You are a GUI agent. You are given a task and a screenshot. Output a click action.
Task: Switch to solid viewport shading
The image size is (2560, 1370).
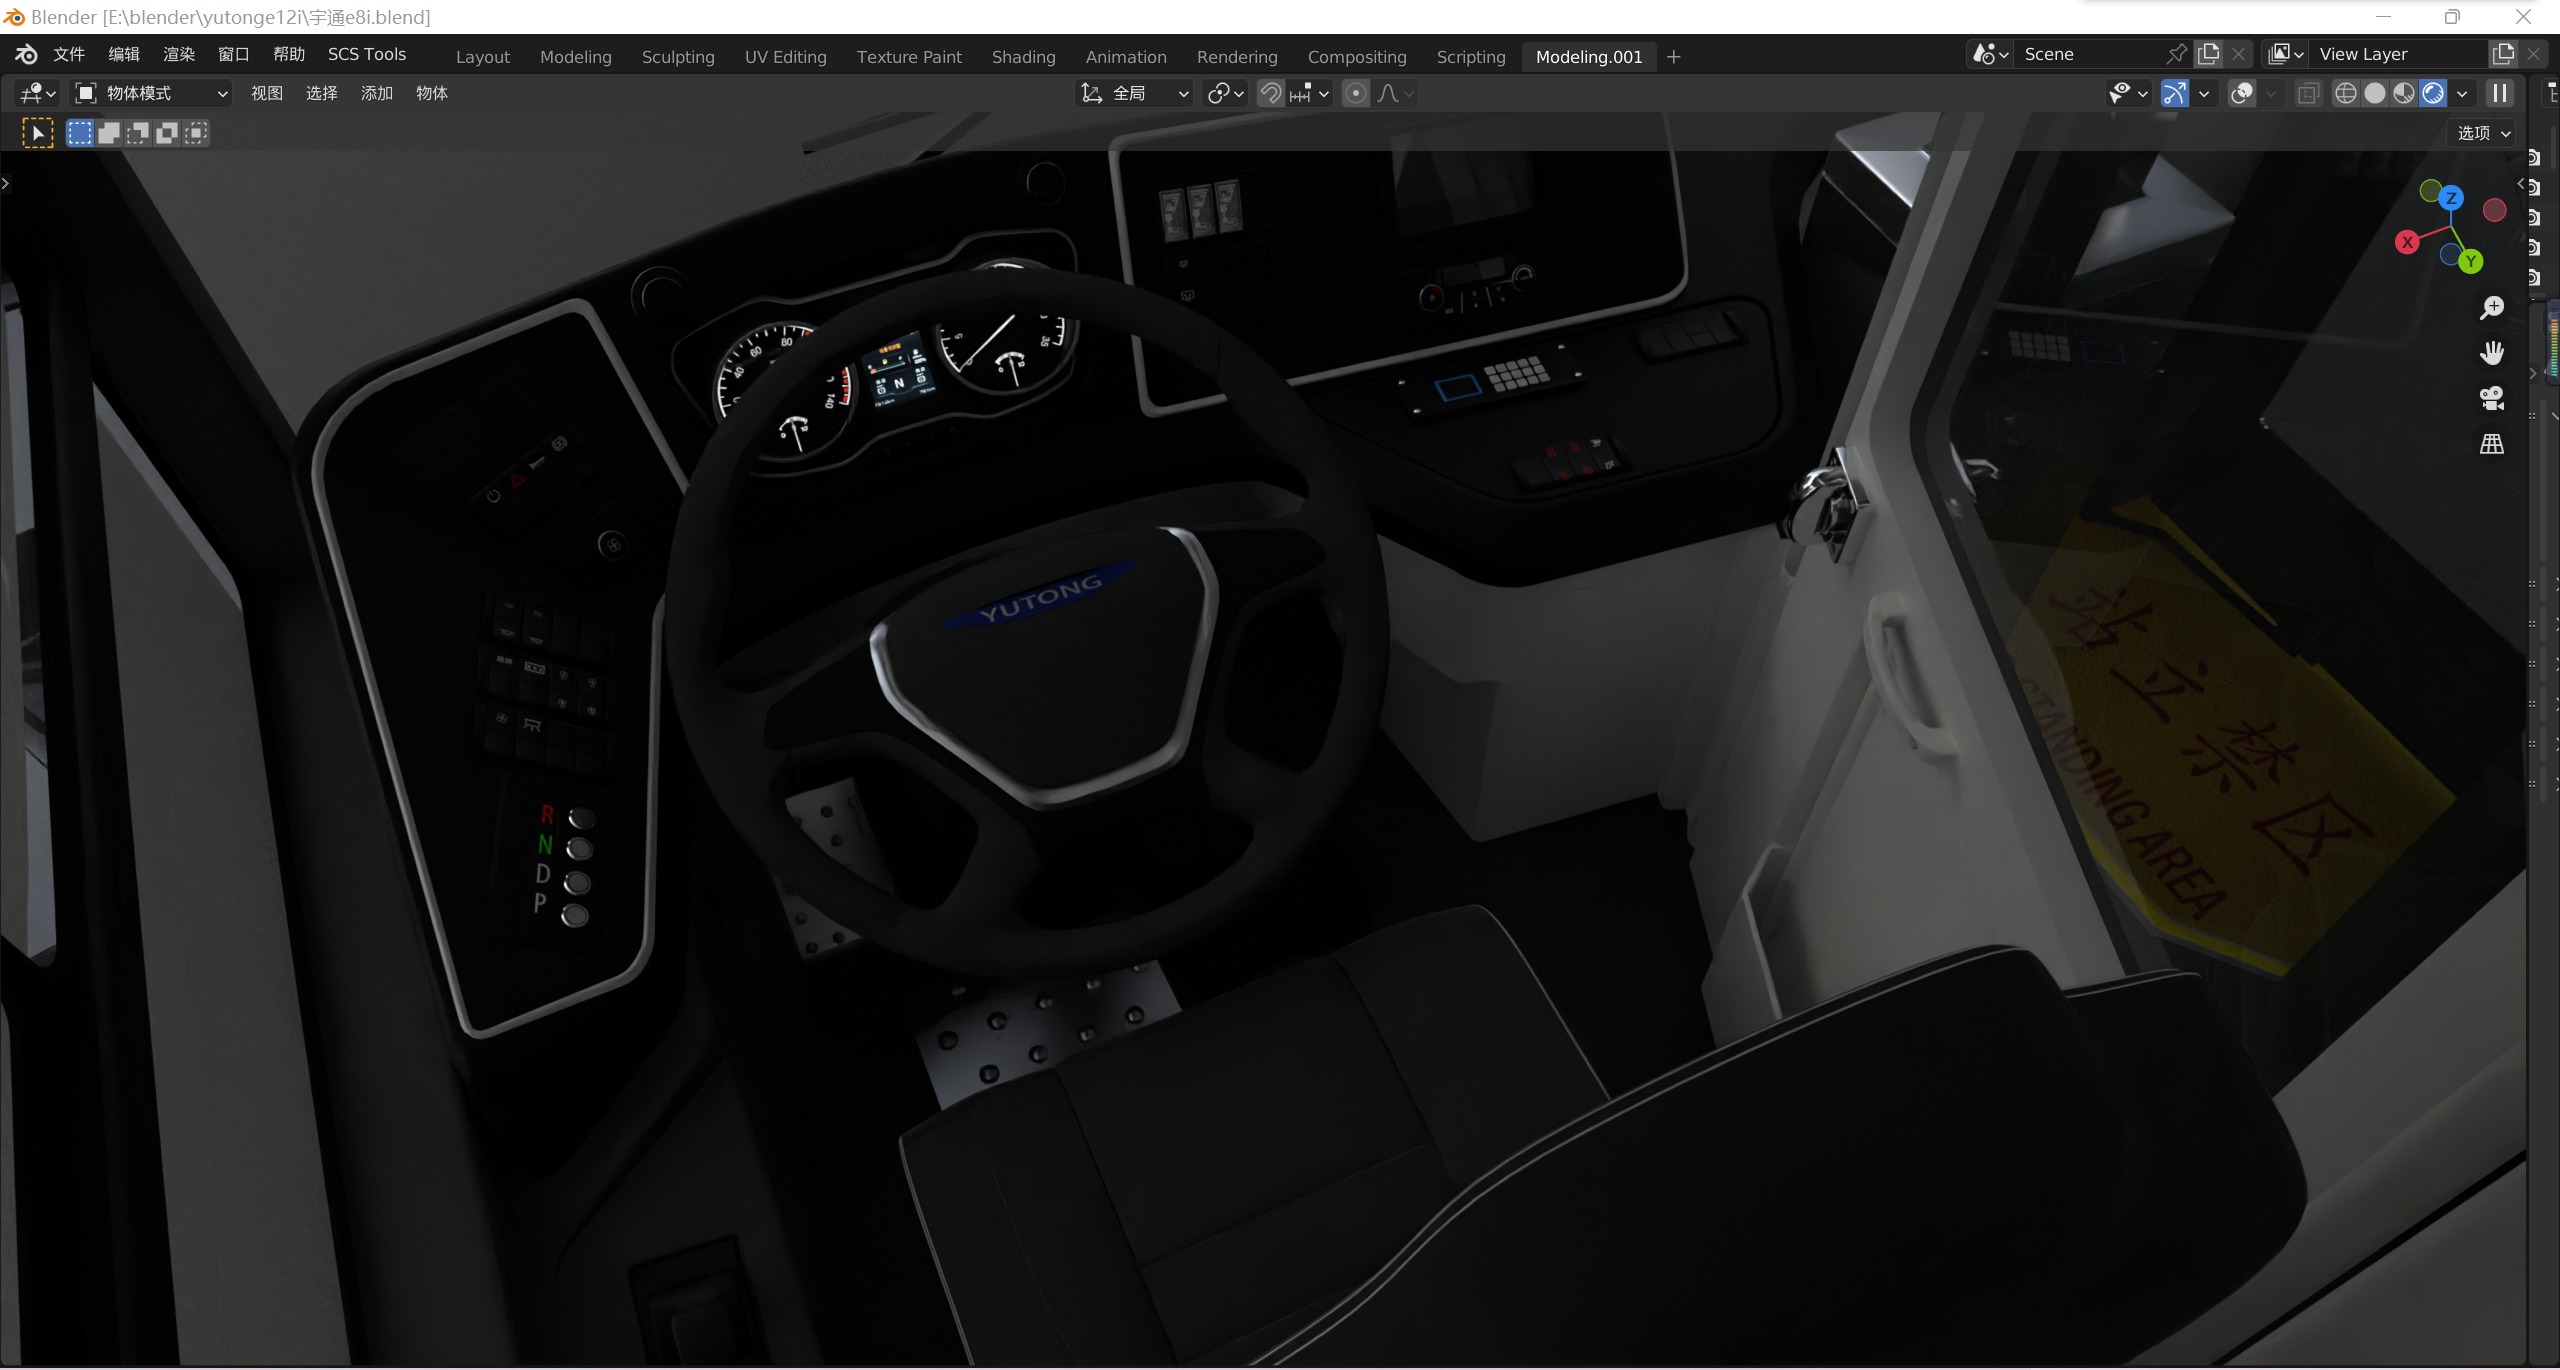coord(2374,93)
